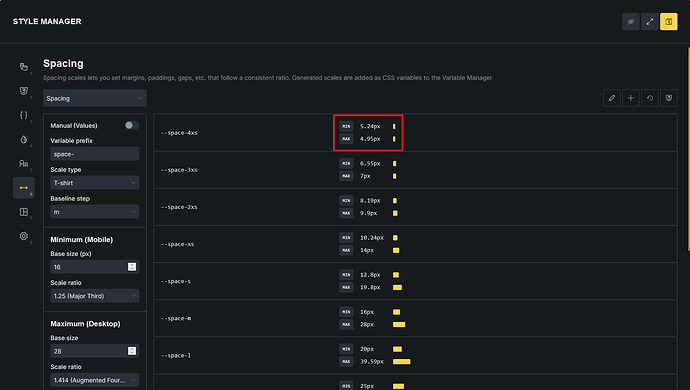This screenshot has height=390, width=690.
Task: Click the stepper on Maximum base size
Action: pyautogui.click(x=132, y=351)
